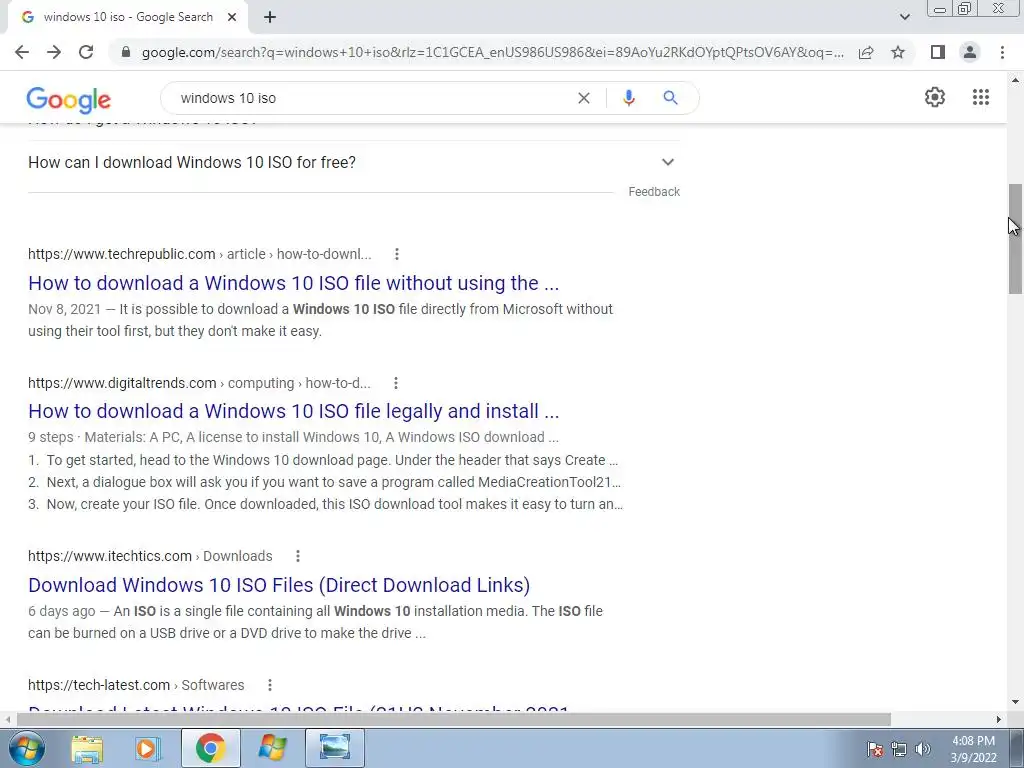Click step 3 'Now, create your ISO file' text

[x=334, y=505]
